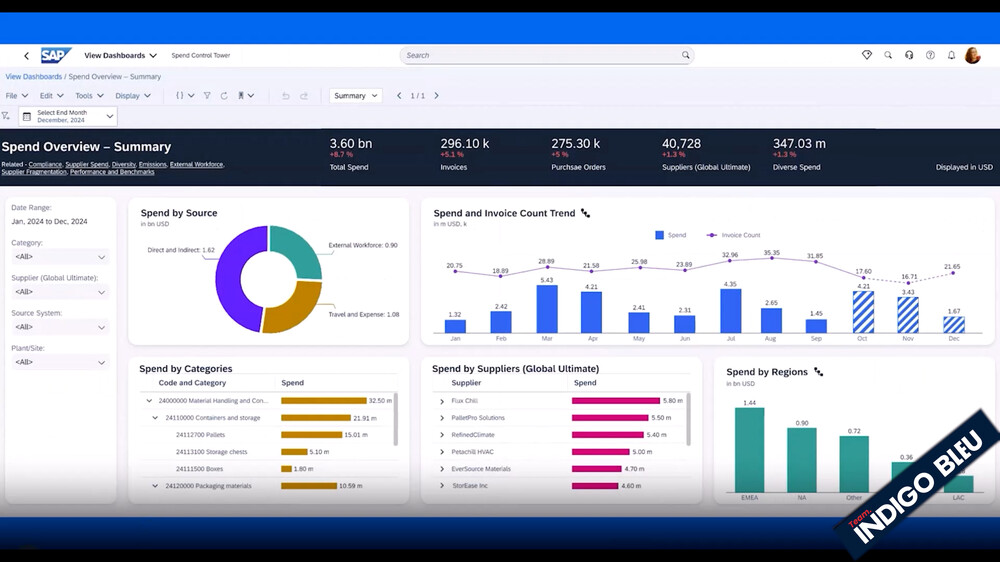Viewport: 1000px width, 562px height.
Task: Click the View Dashboards breadcrumb link
Action: pos(34,77)
